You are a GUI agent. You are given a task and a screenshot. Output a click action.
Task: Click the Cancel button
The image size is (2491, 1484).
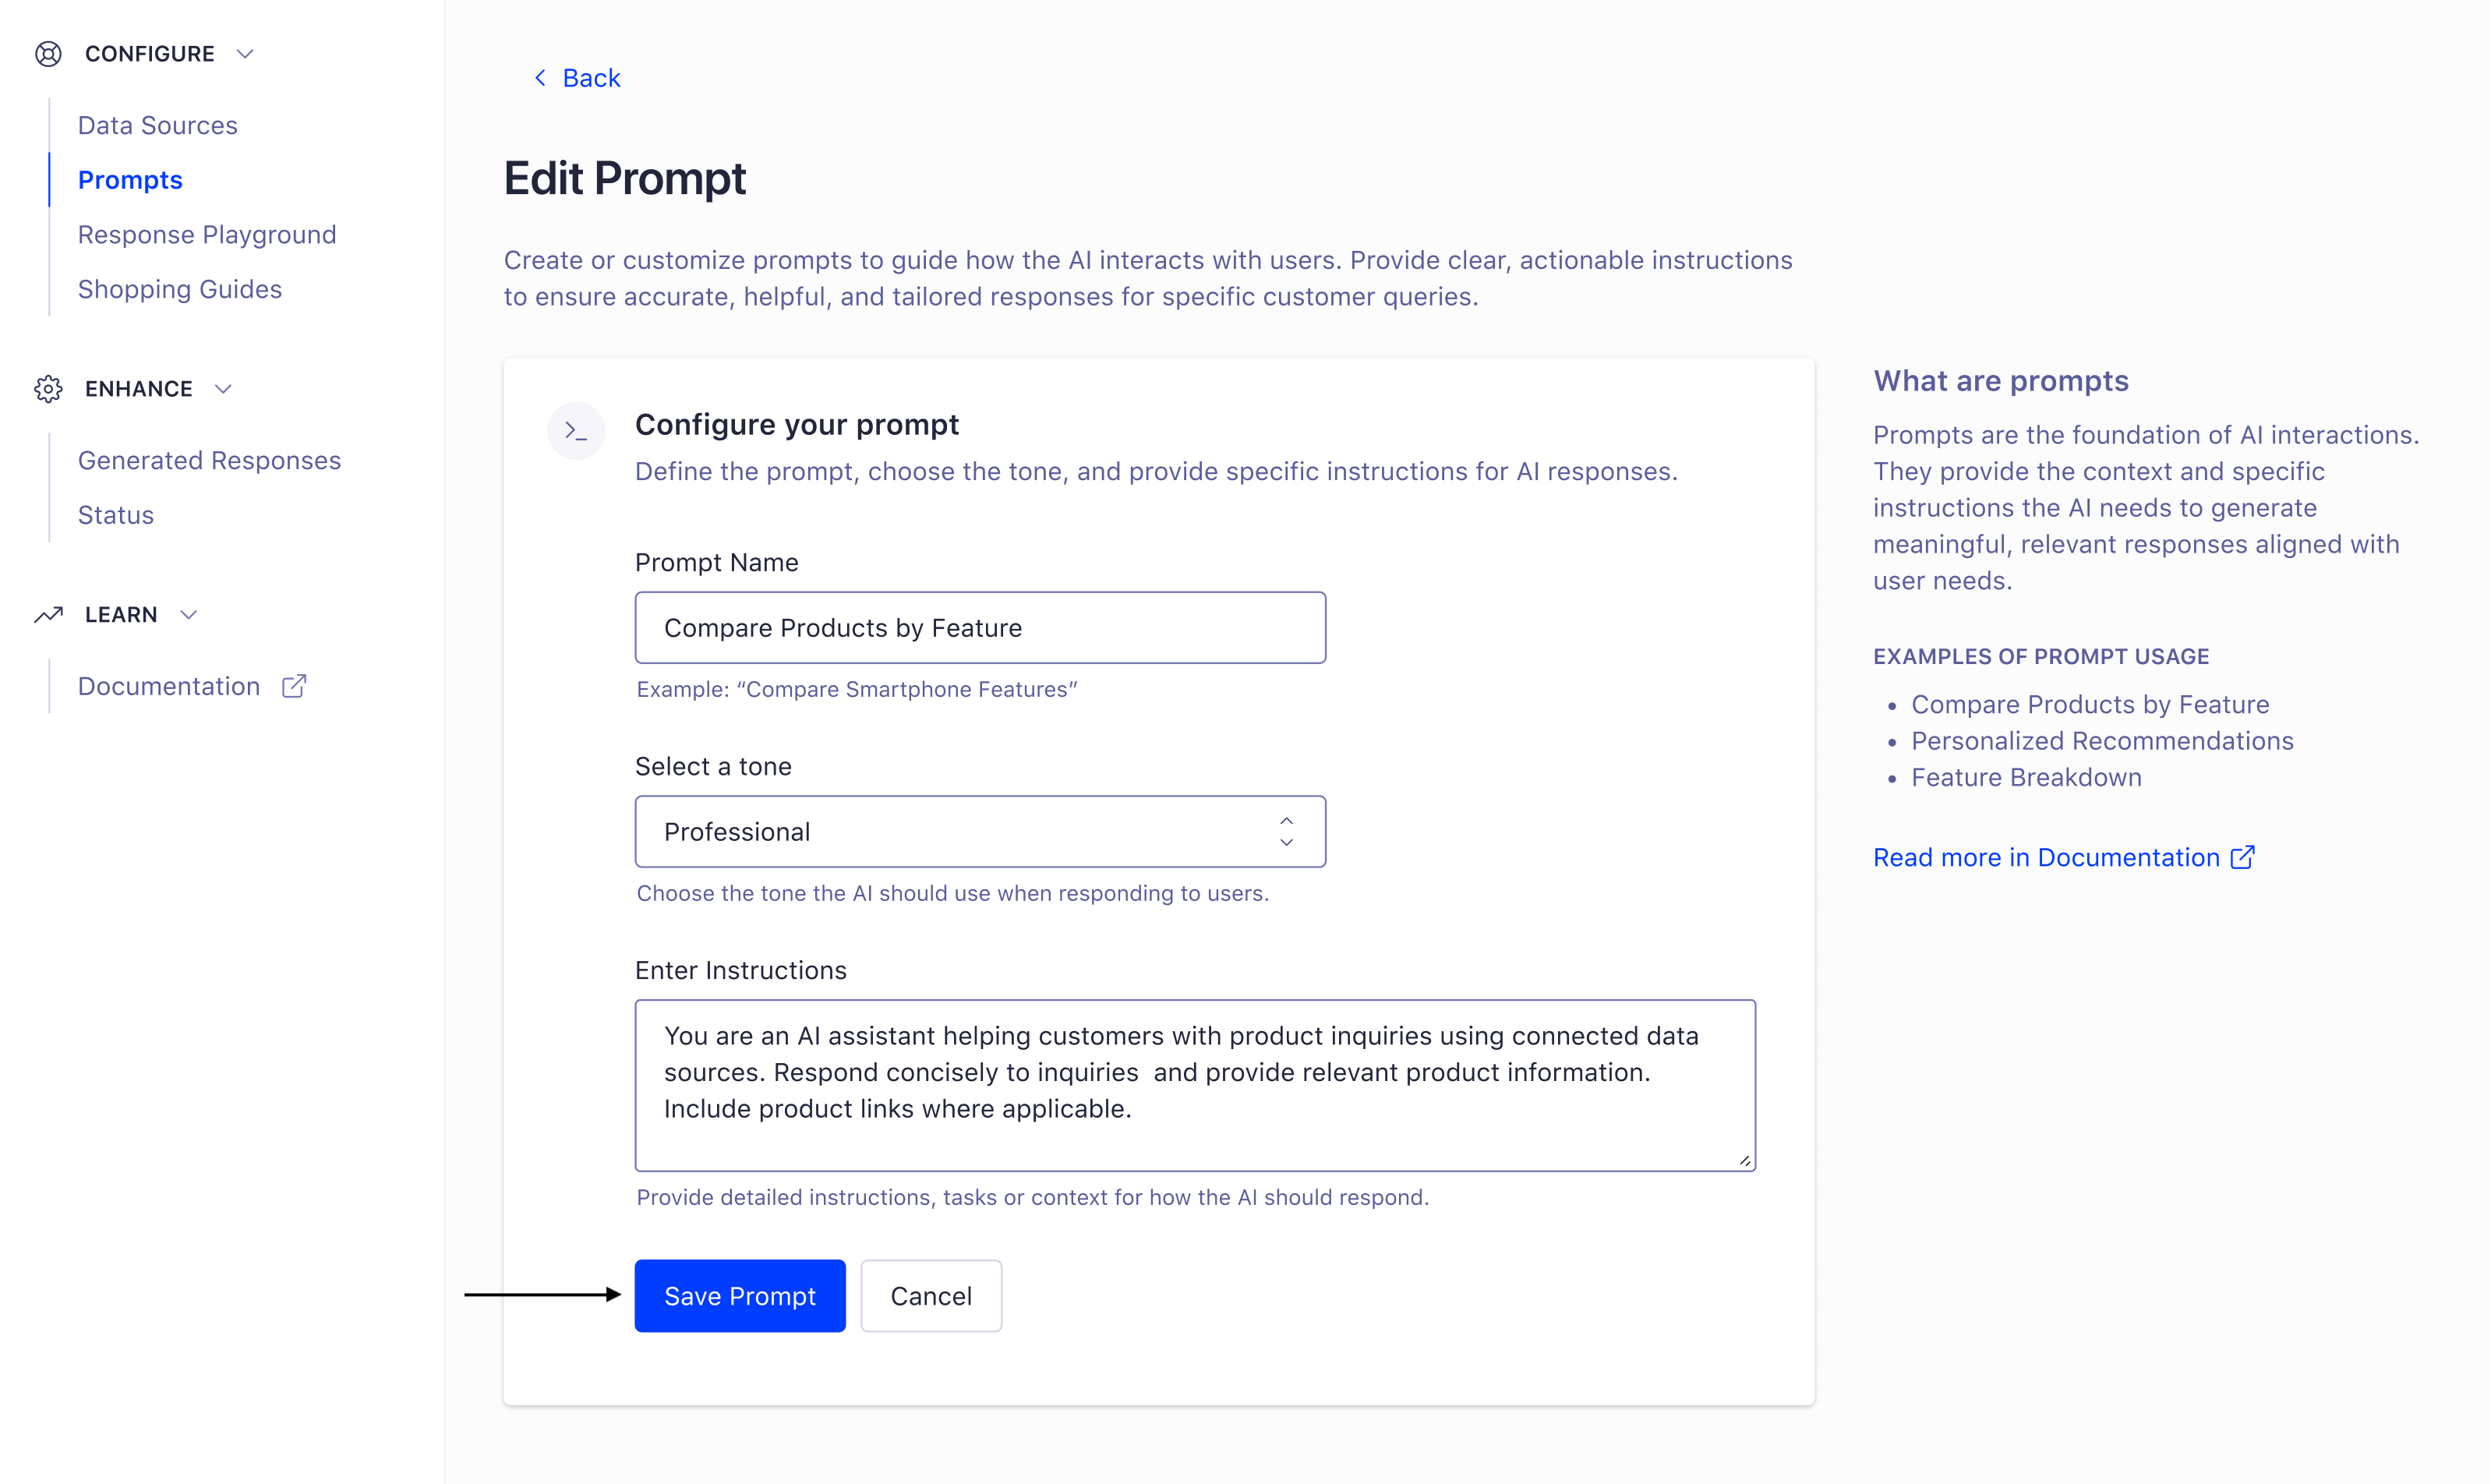pyautogui.click(x=930, y=1295)
